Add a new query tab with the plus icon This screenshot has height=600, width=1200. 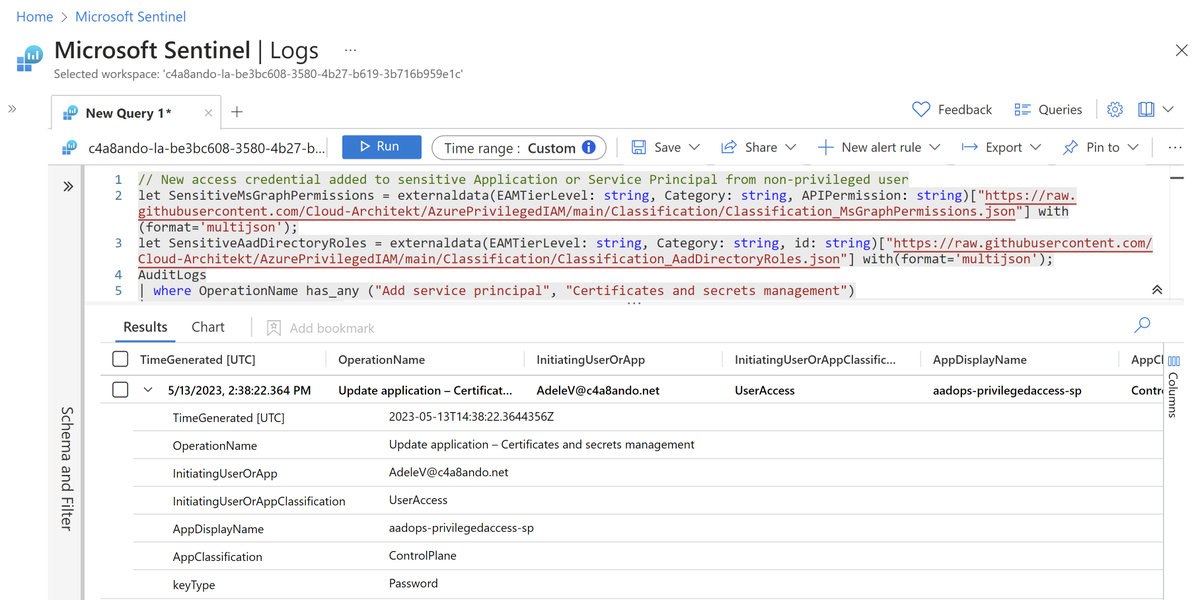click(x=237, y=112)
